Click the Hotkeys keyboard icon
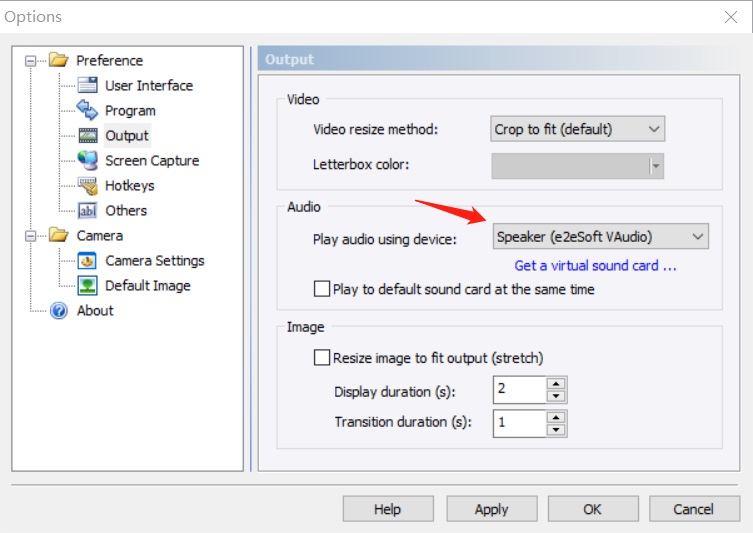753x533 pixels. coord(88,186)
